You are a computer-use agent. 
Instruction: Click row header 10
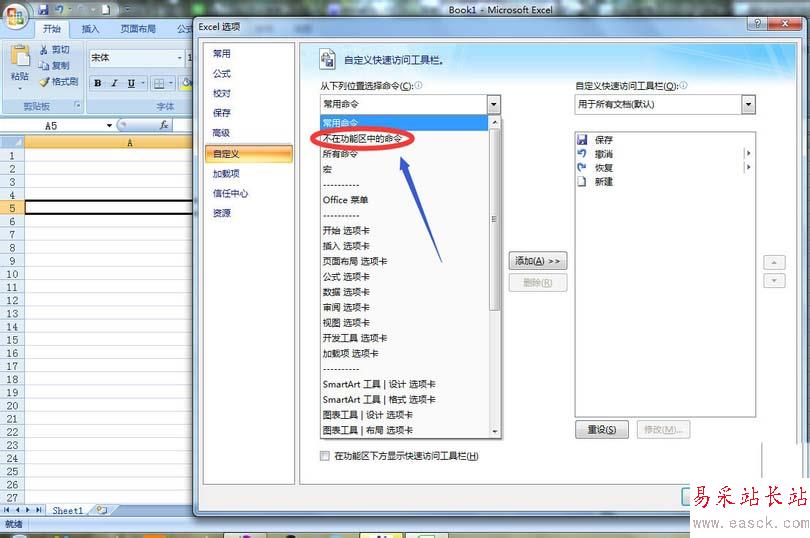12,274
